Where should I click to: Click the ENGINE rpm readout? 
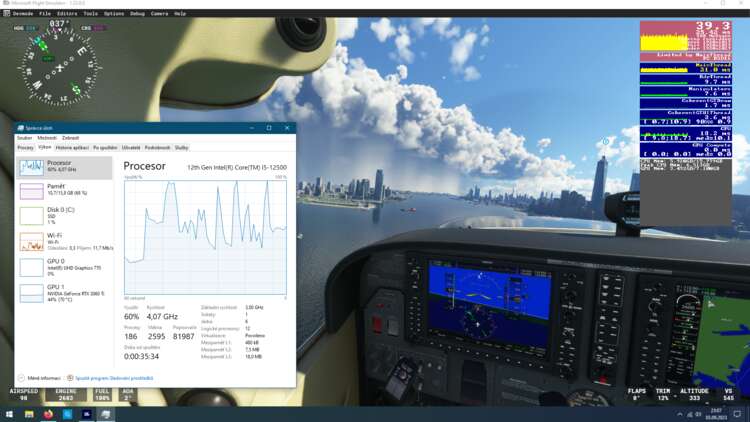click(x=66, y=394)
